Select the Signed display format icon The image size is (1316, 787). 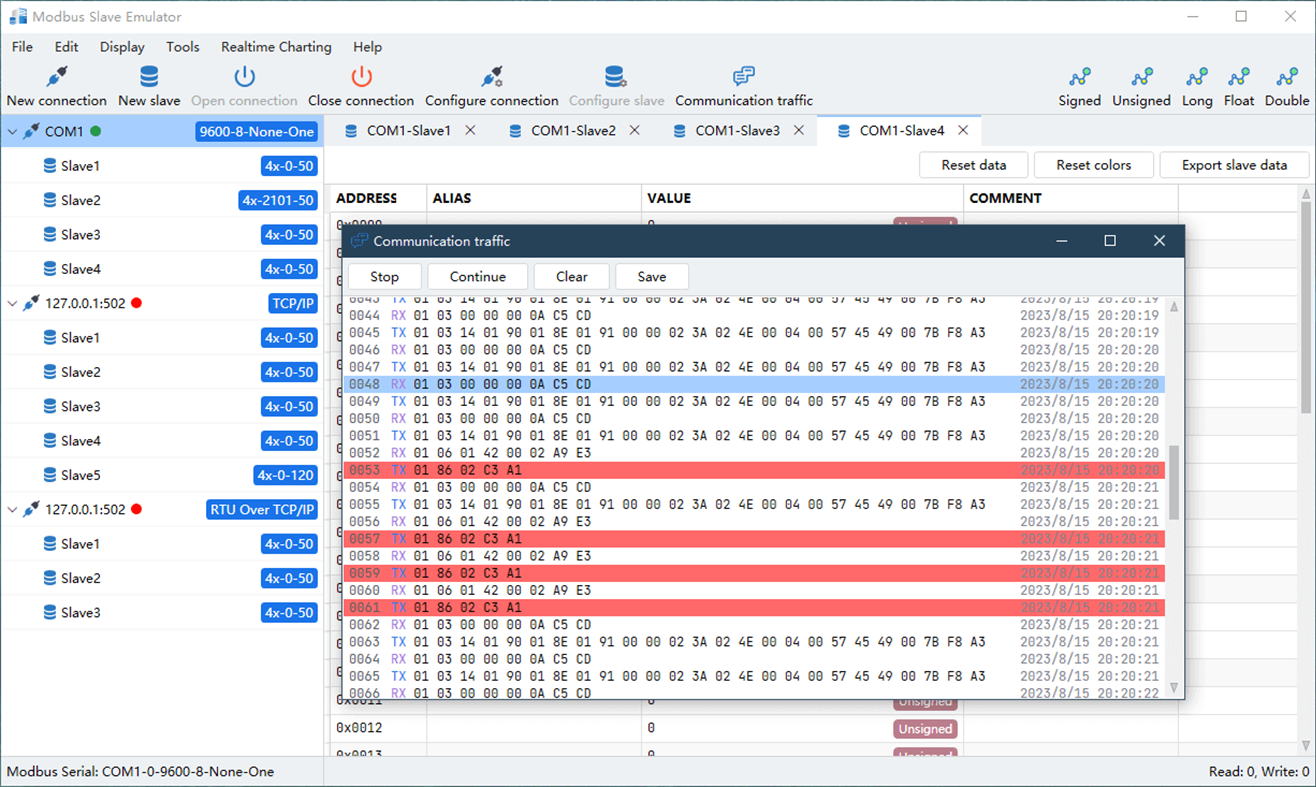(x=1080, y=78)
